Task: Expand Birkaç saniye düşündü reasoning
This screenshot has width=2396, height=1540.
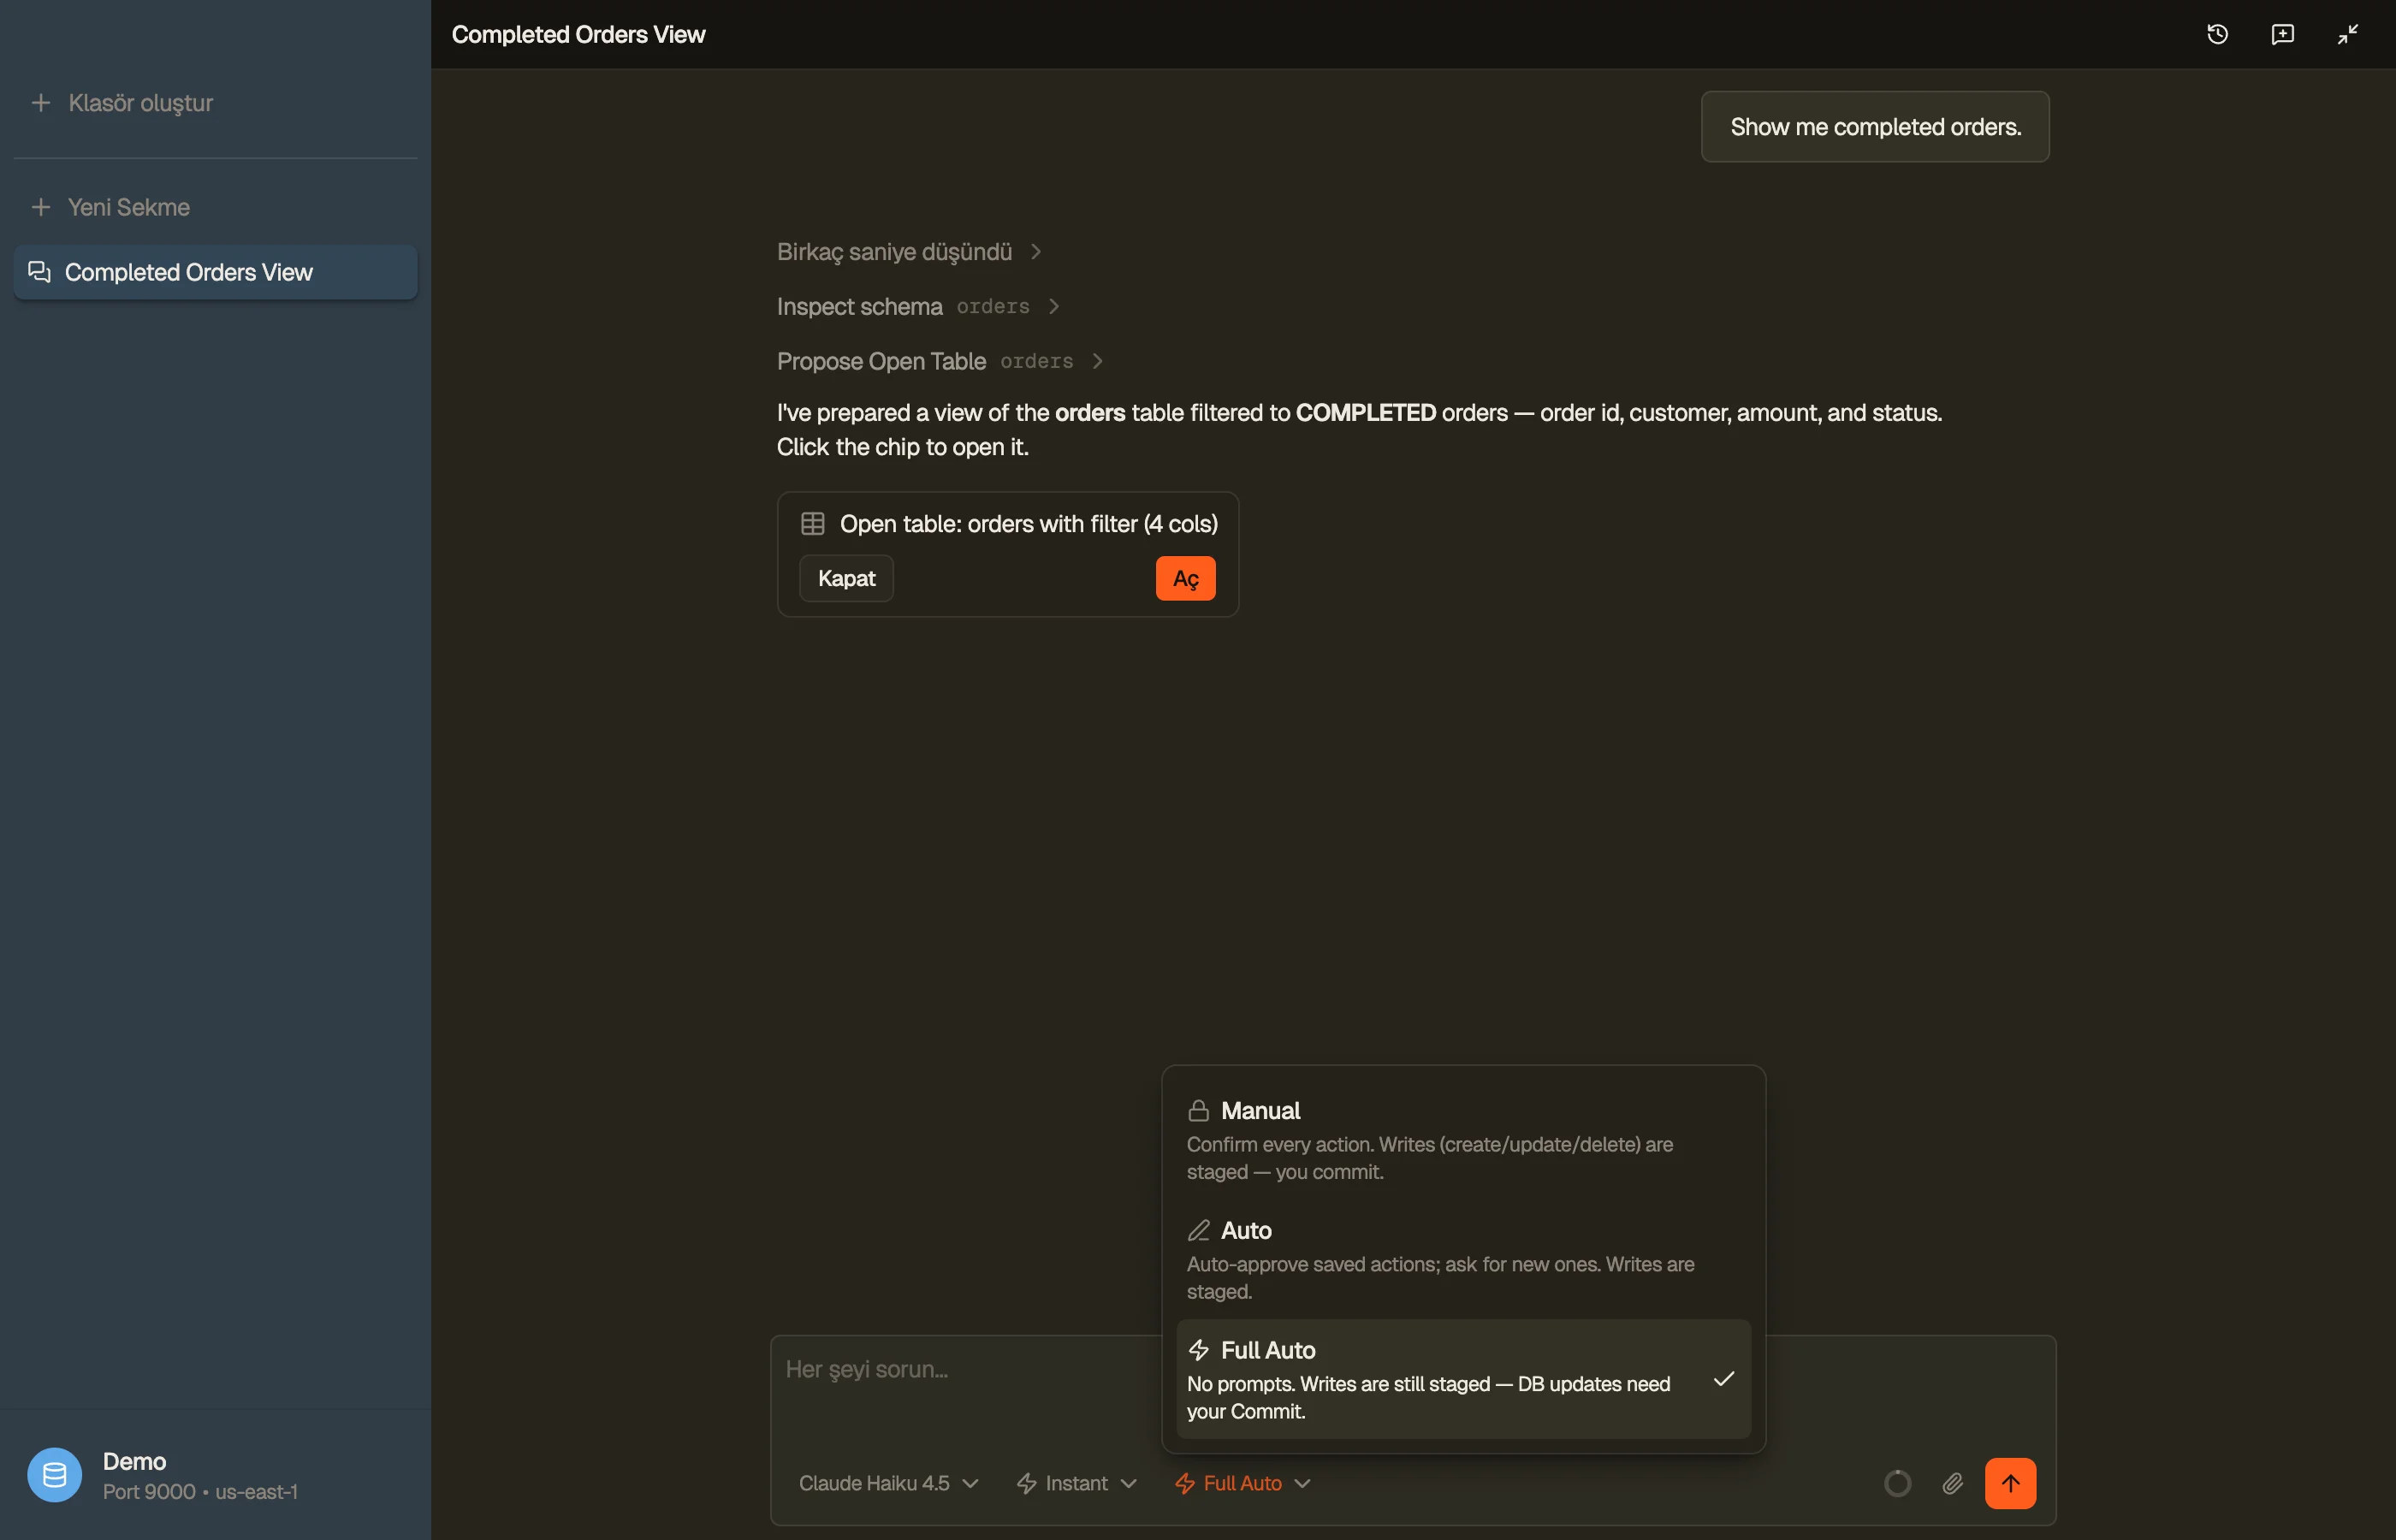Action: pos(909,252)
